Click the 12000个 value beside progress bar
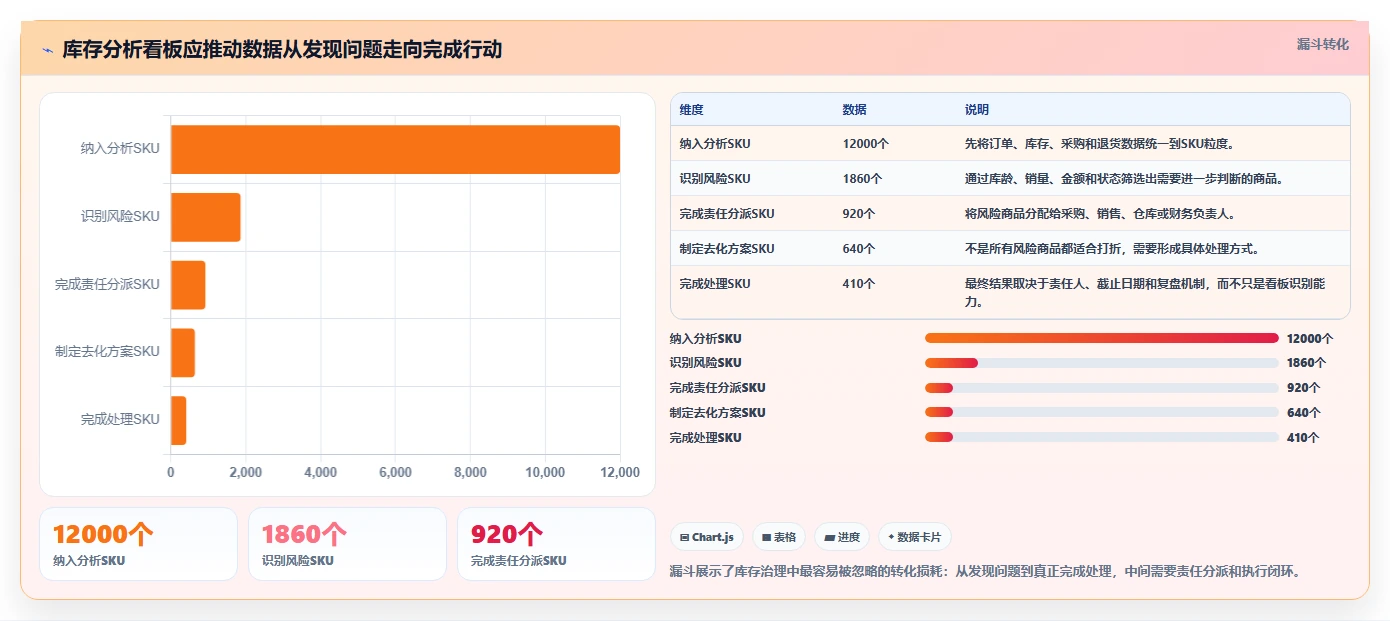 (1310, 339)
